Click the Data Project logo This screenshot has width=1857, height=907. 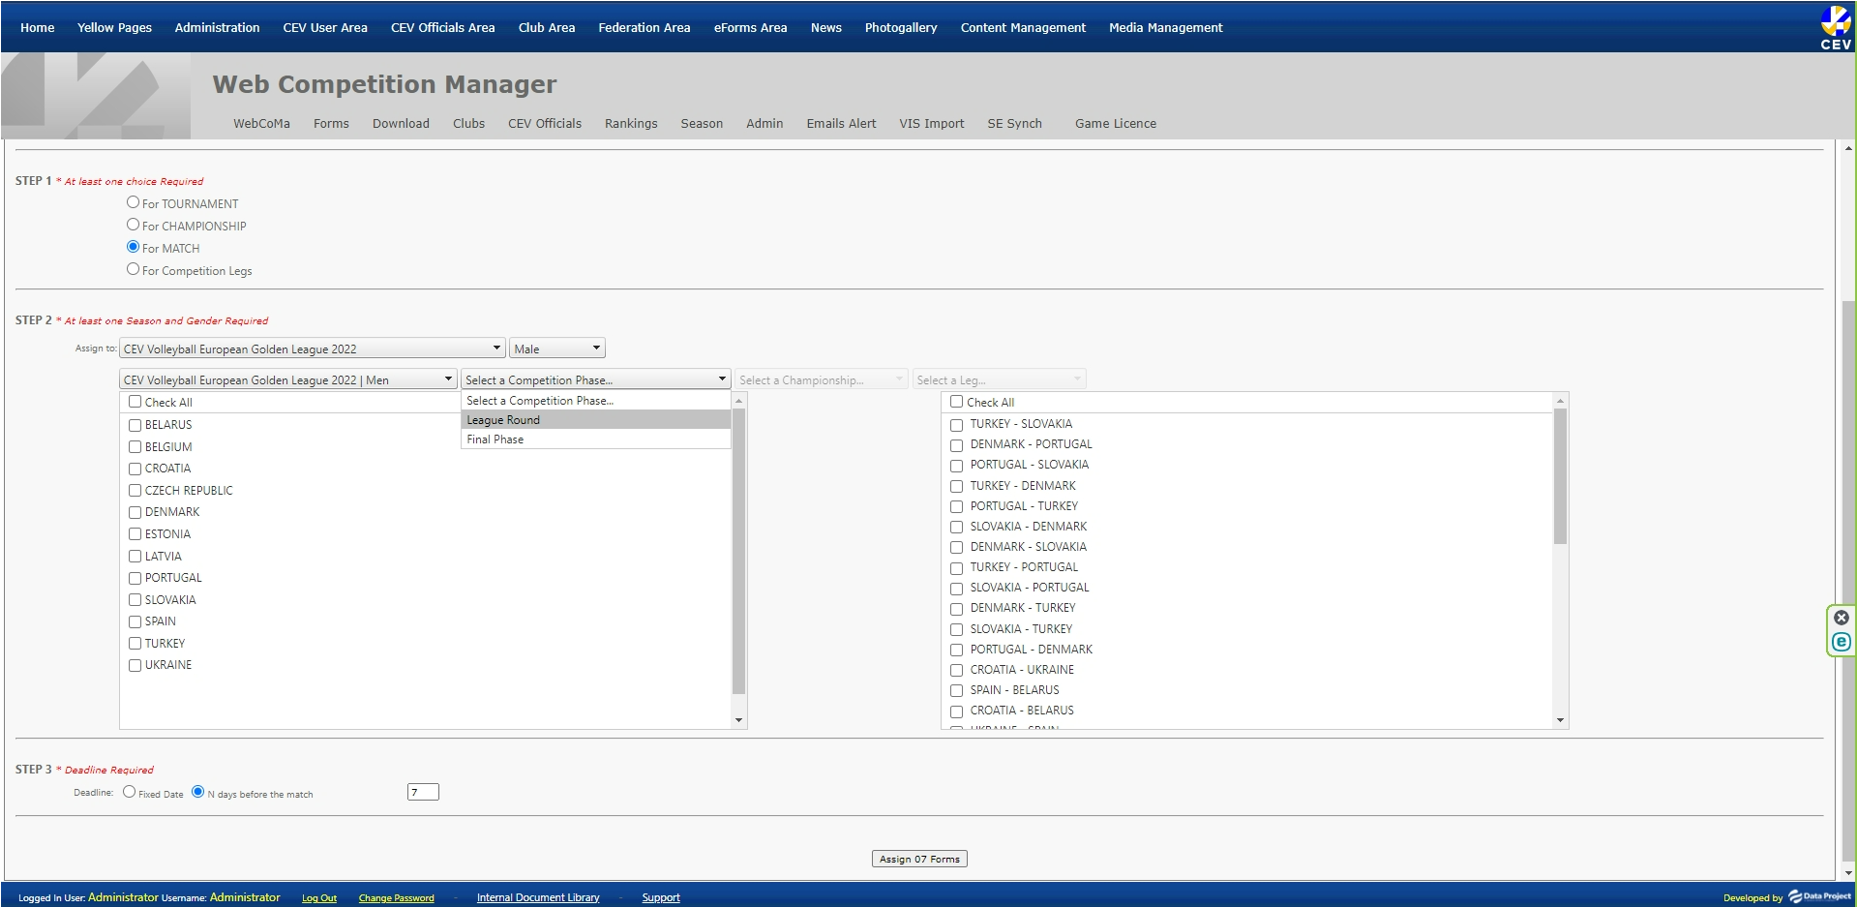(1819, 896)
